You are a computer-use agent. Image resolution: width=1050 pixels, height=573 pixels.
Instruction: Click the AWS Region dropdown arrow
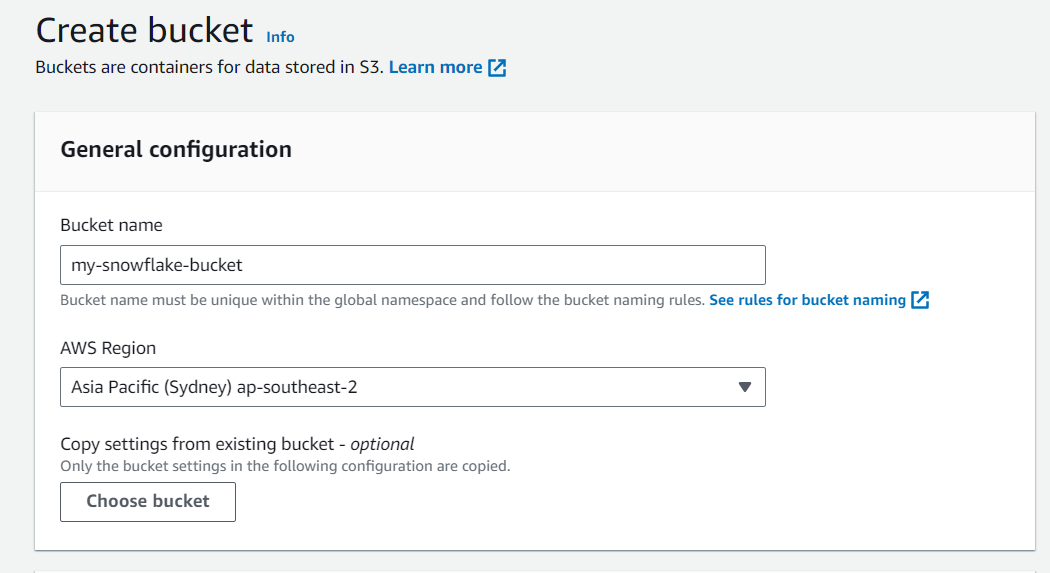click(x=745, y=387)
